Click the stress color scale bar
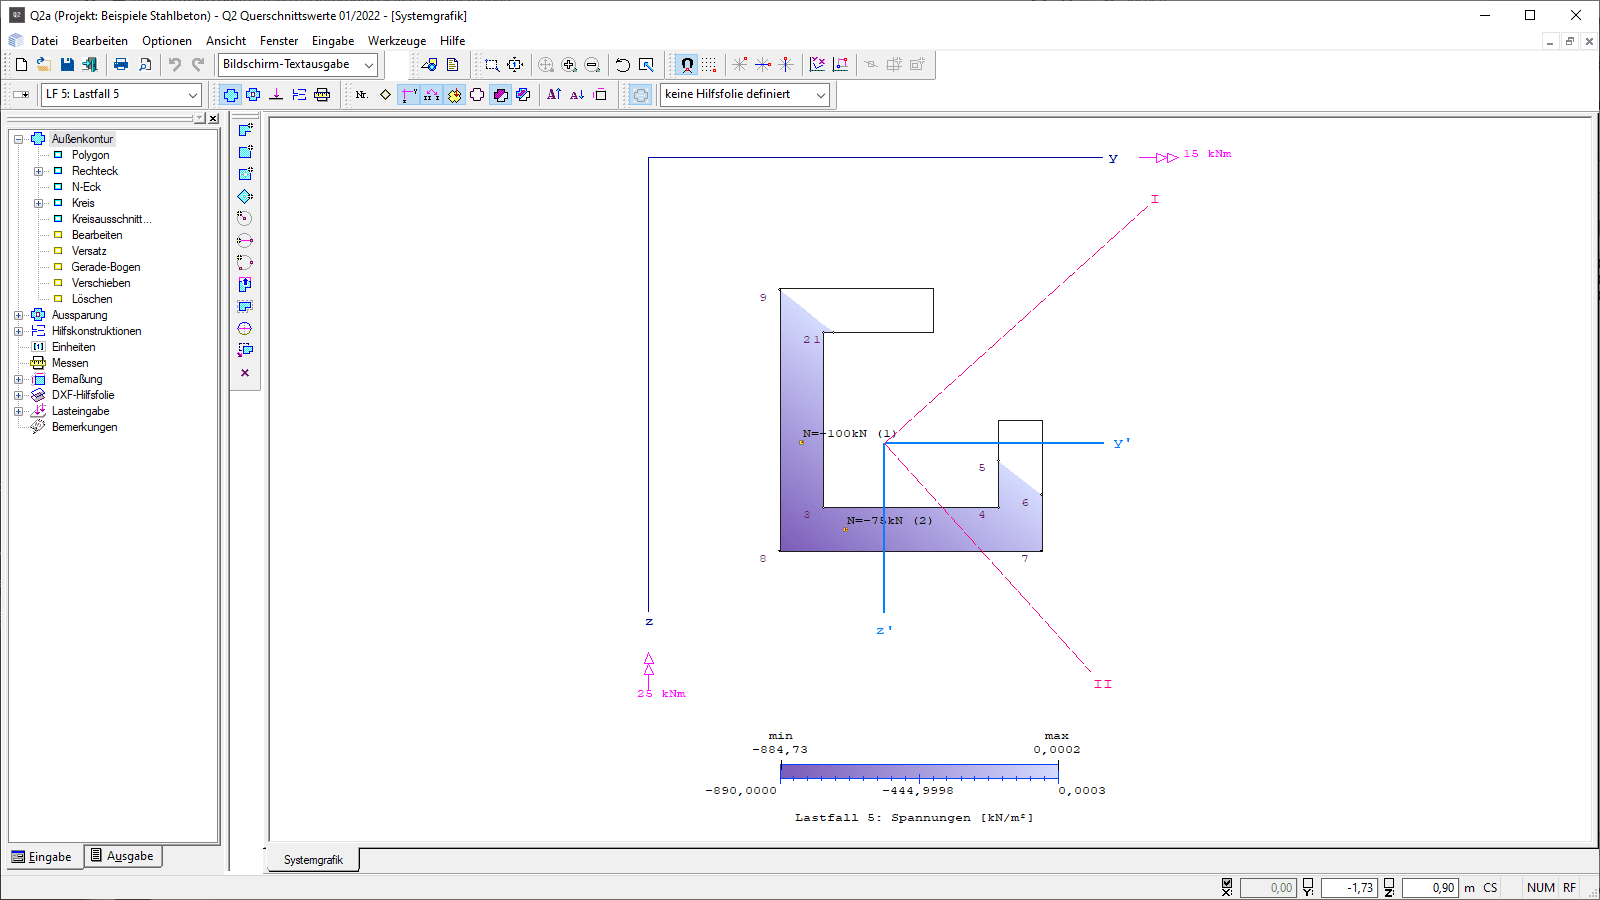 [919, 771]
